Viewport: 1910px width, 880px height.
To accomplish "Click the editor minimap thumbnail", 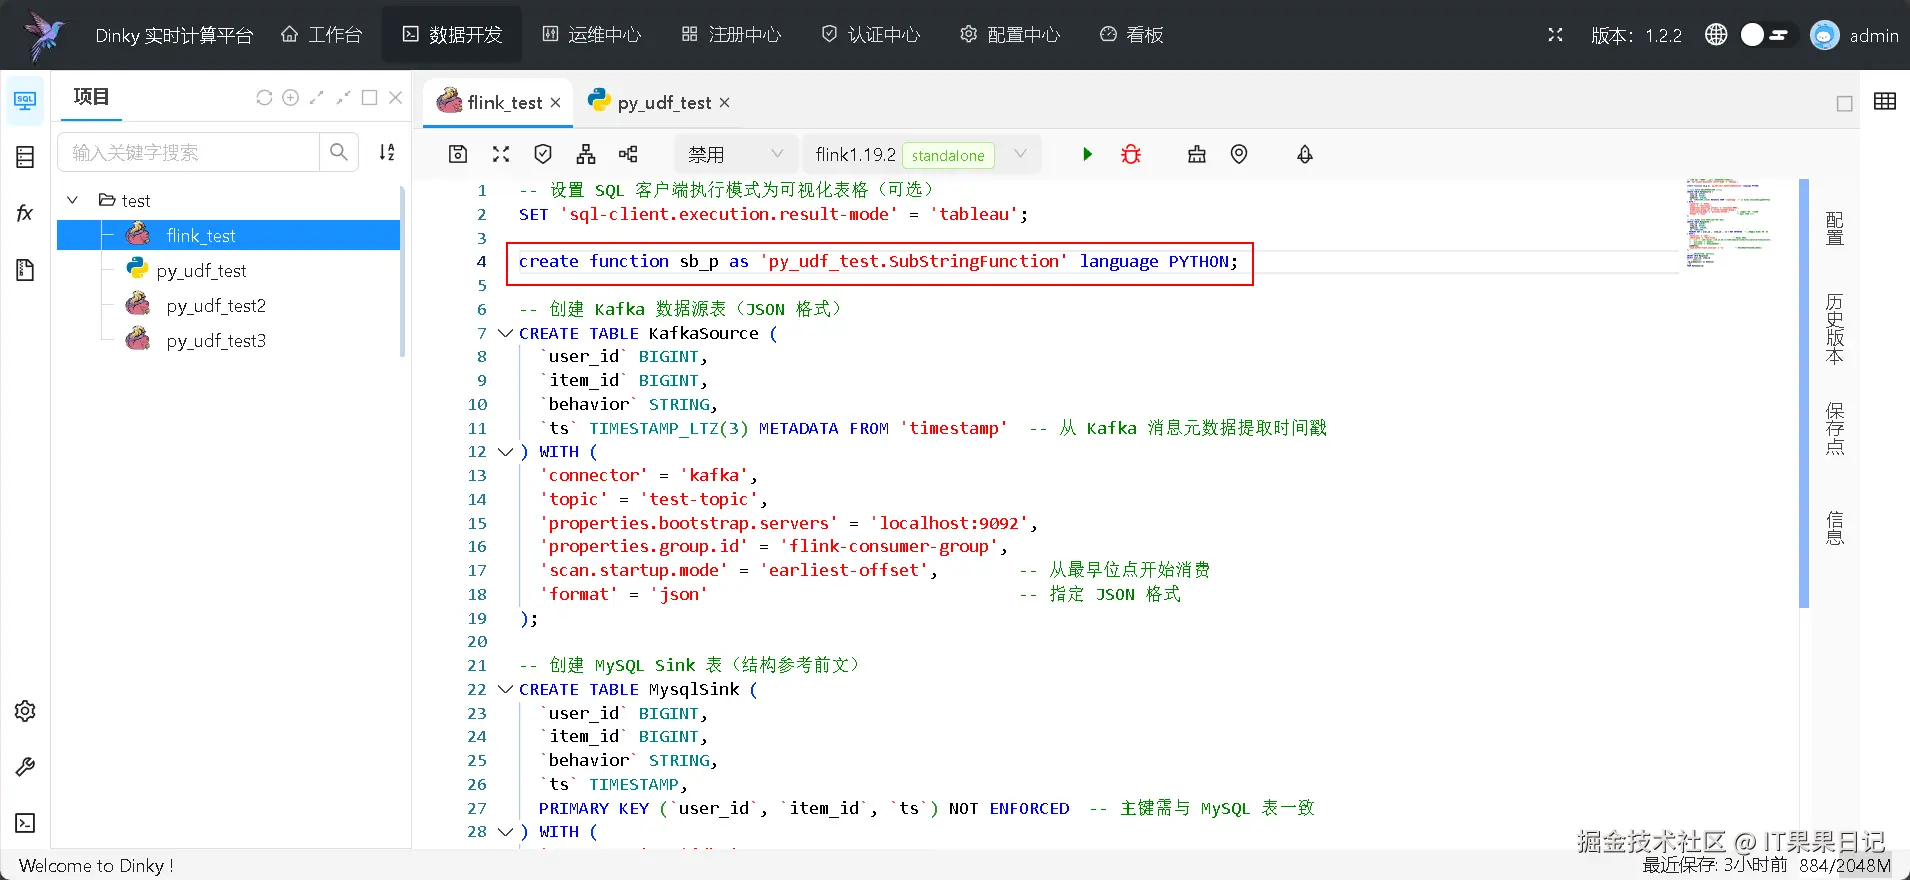I will click(x=1729, y=223).
